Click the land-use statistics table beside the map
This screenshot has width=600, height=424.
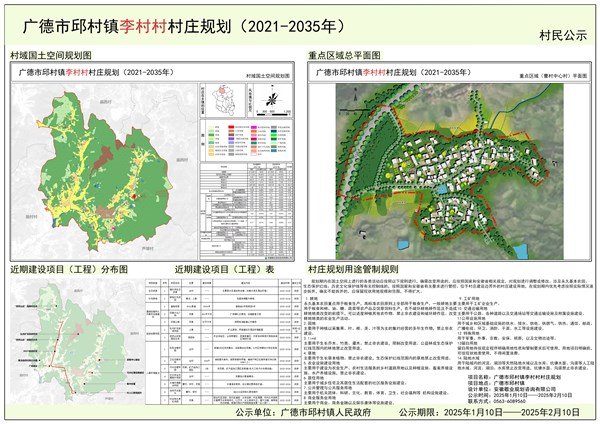(246, 211)
